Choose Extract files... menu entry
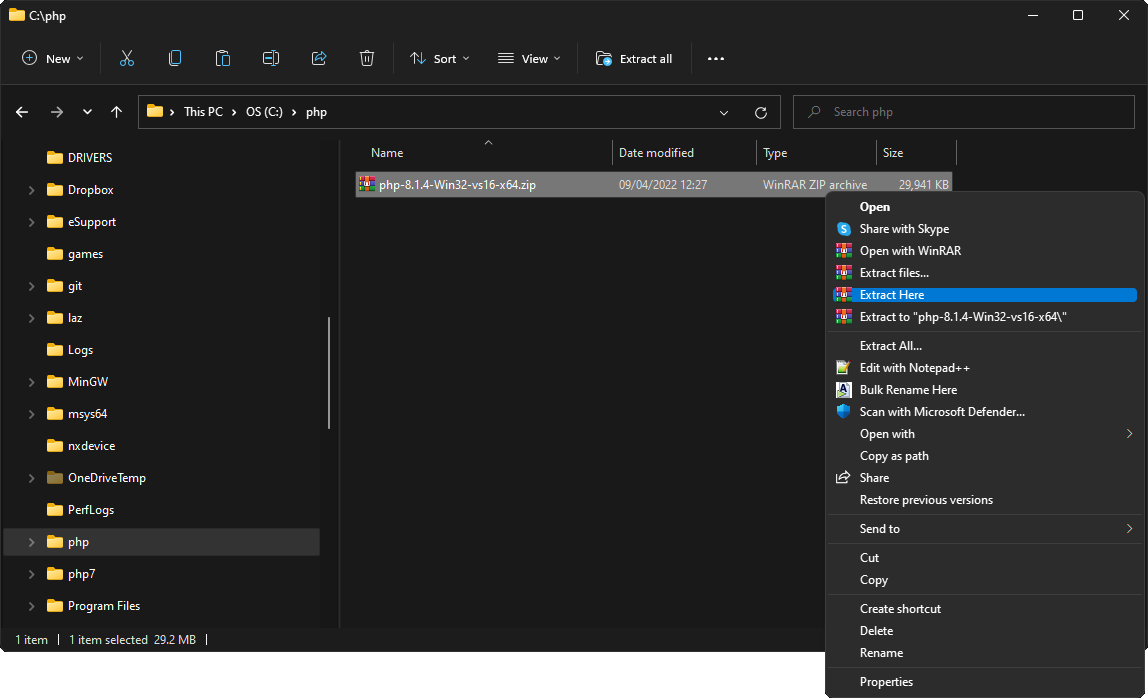The height and width of the screenshot is (698, 1148). (985, 272)
